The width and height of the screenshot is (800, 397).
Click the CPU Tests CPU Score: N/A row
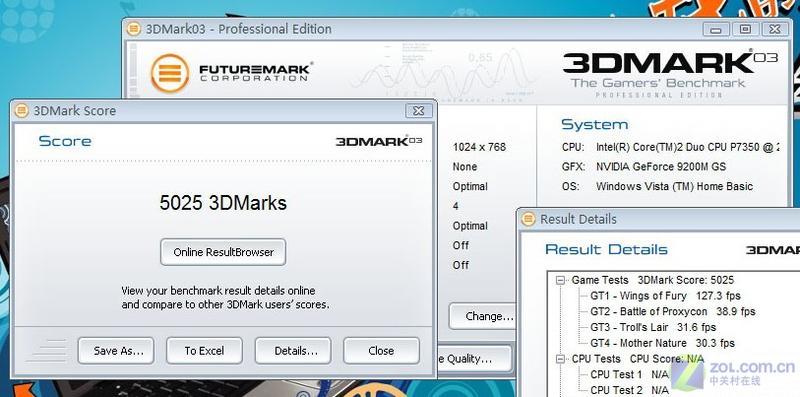637,359
